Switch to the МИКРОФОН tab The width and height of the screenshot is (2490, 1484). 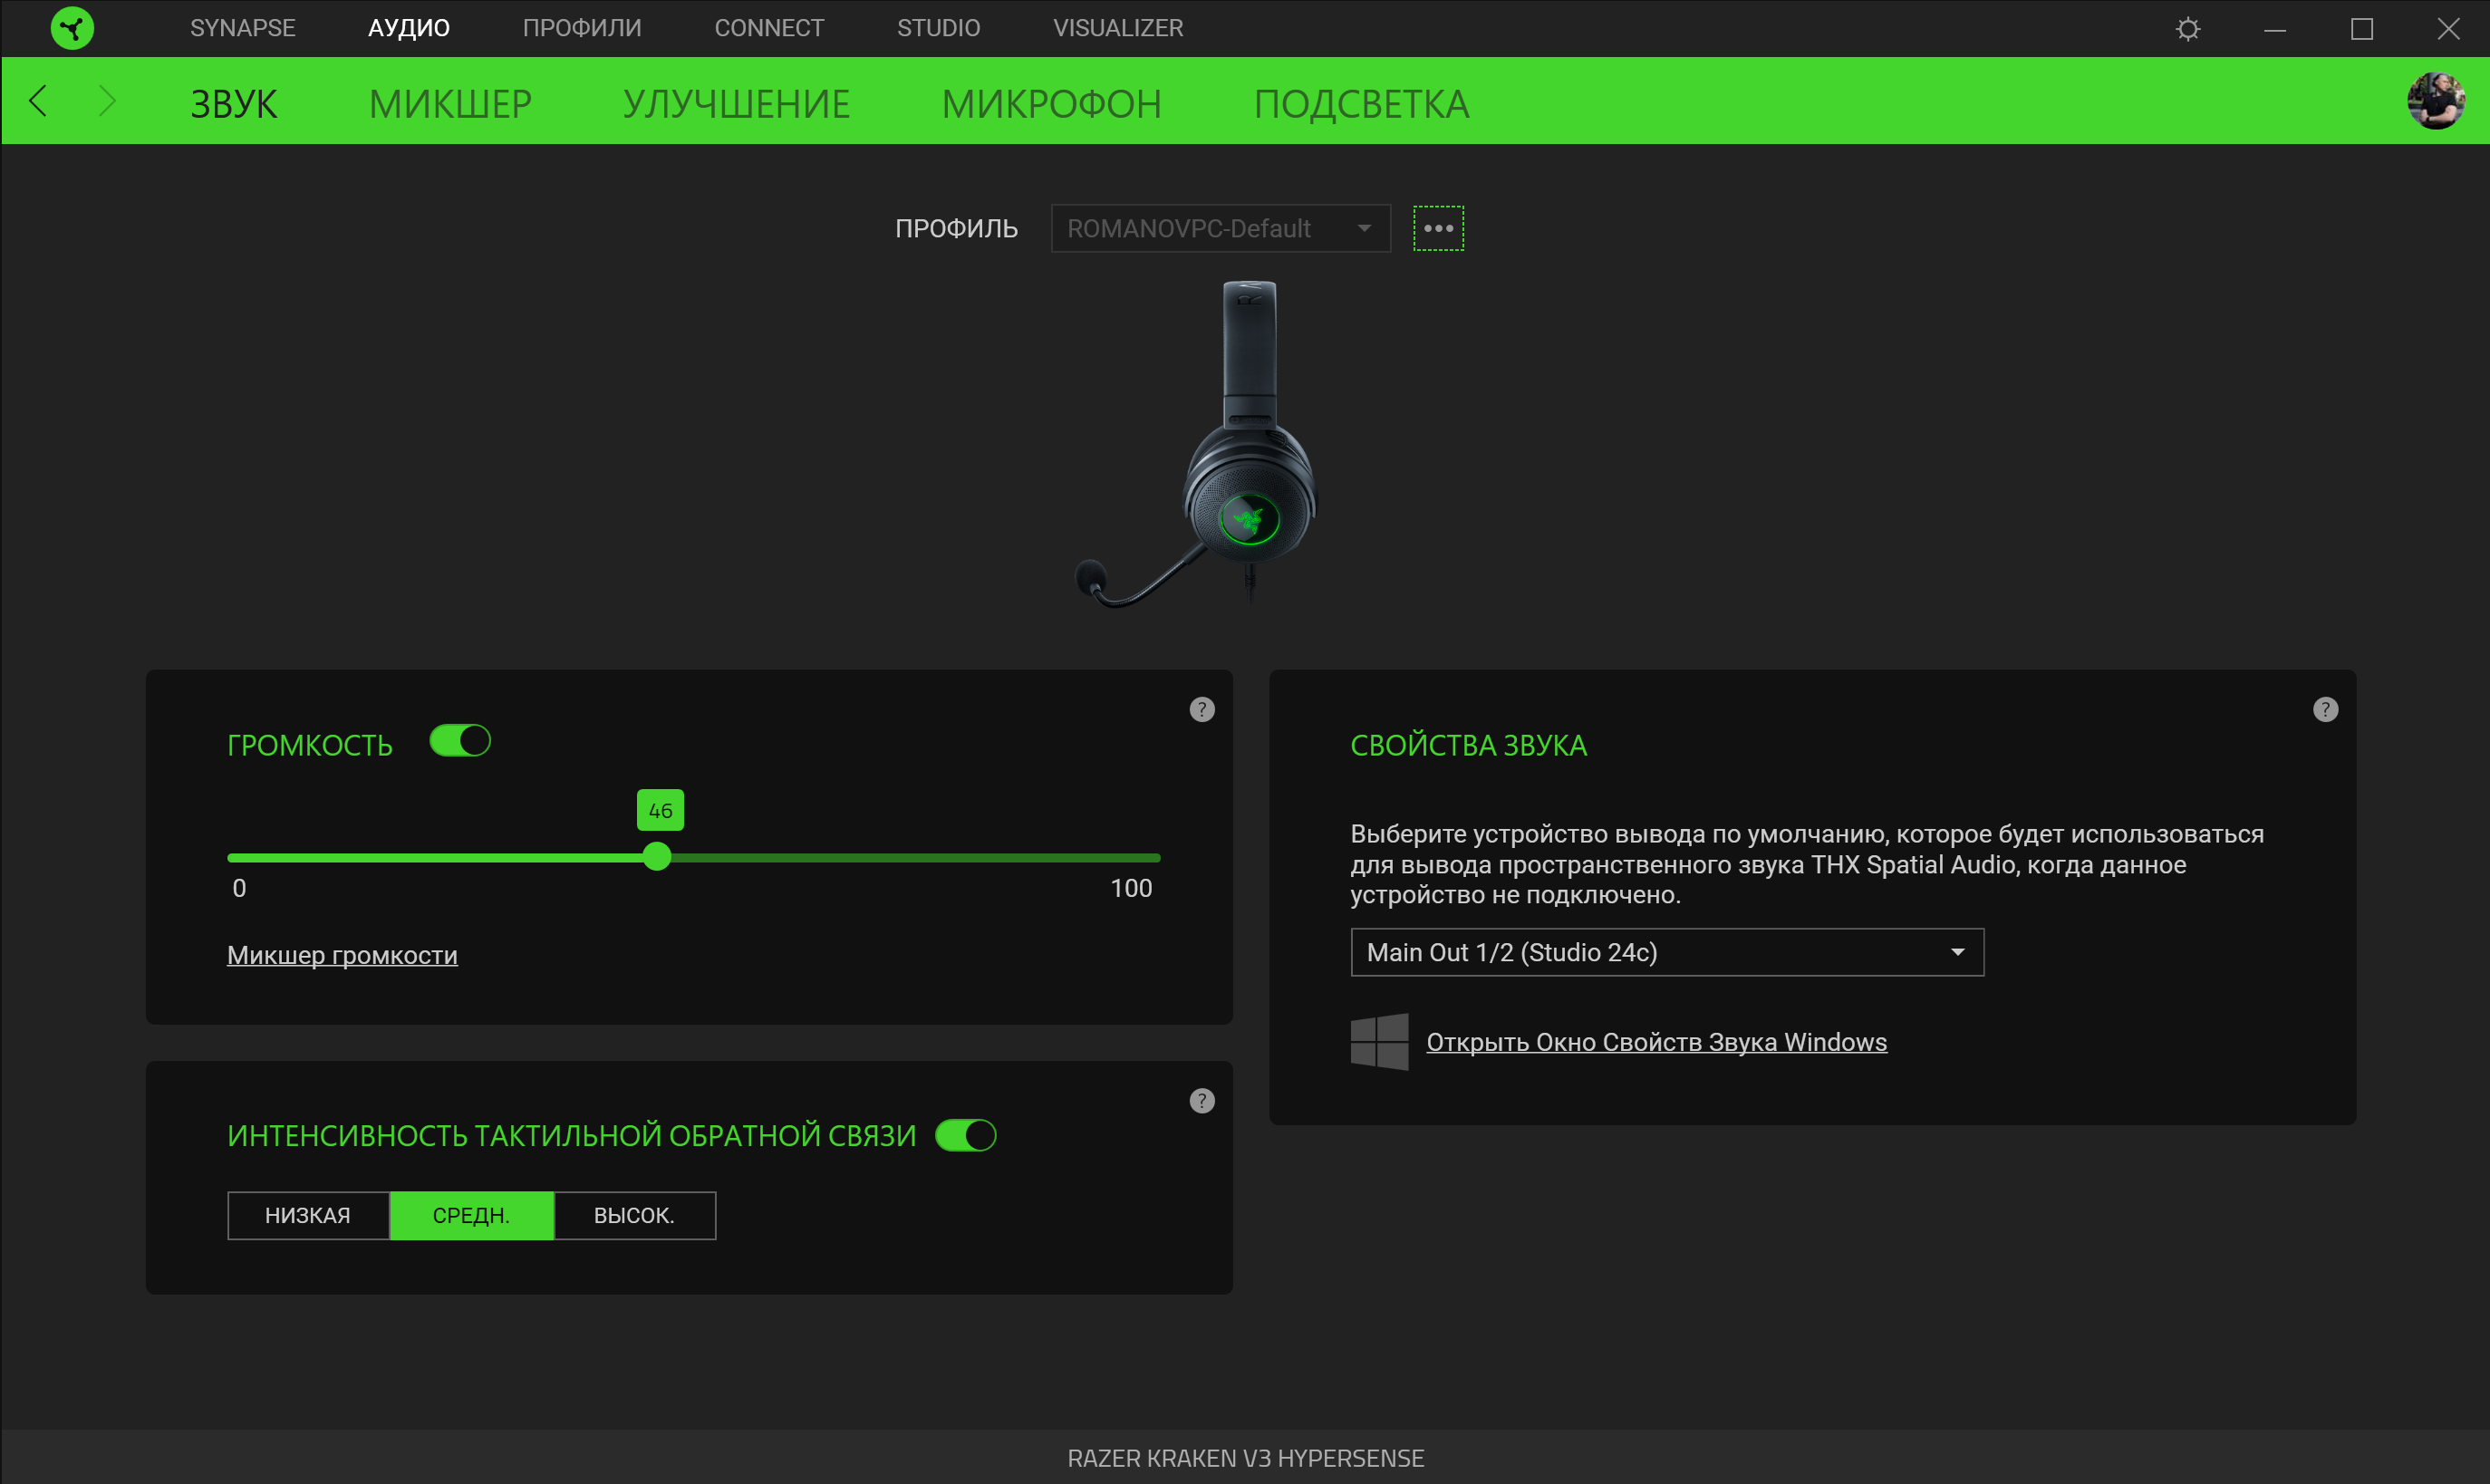pyautogui.click(x=1051, y=104)
